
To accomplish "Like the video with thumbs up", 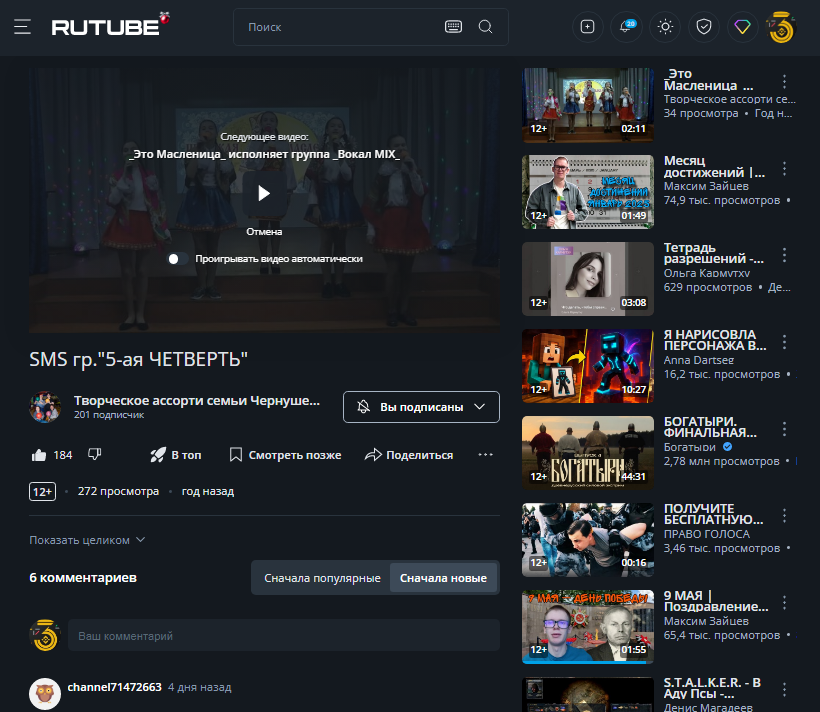I will coord(39,455).
